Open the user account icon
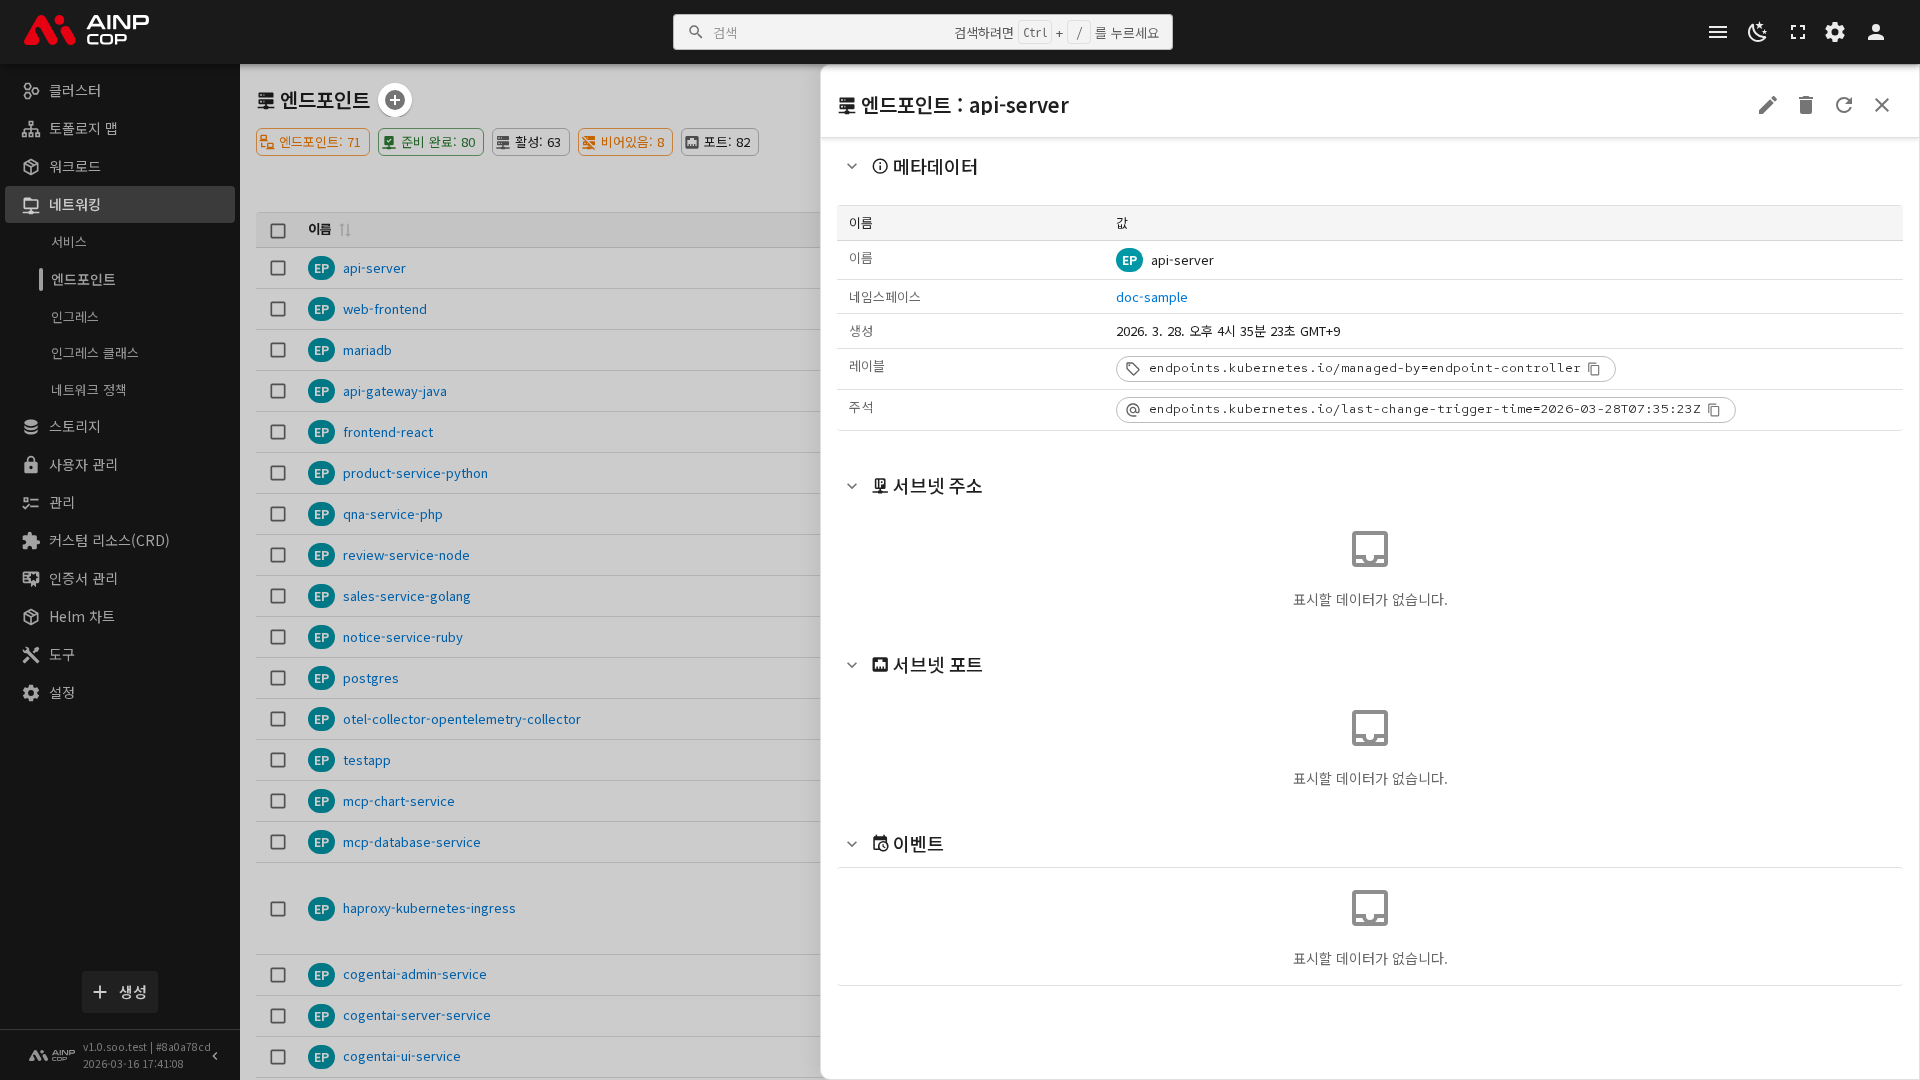1920x1080 pixels. (1875, 32)
